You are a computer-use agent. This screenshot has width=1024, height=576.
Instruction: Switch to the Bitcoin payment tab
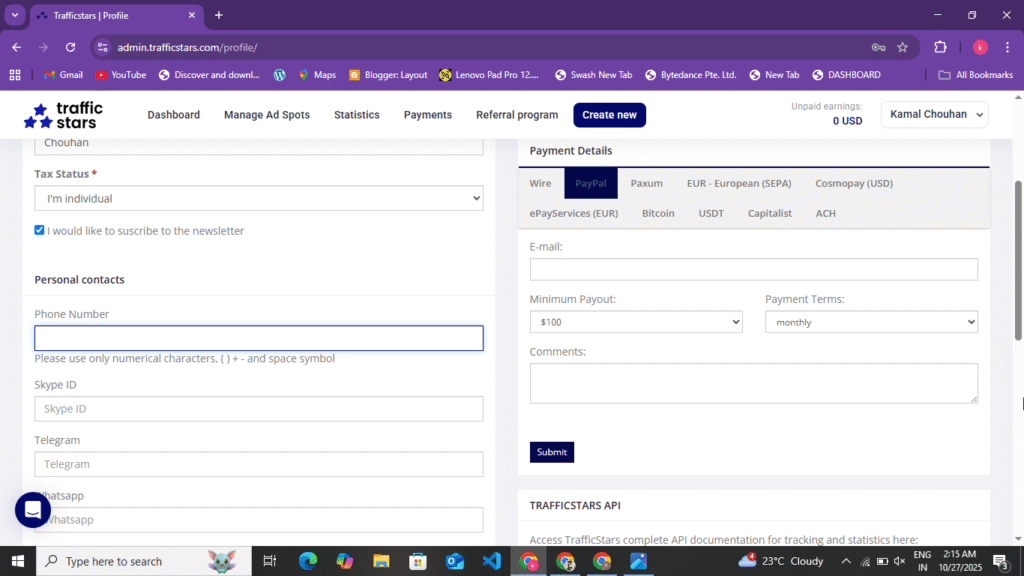coord(658,213)
